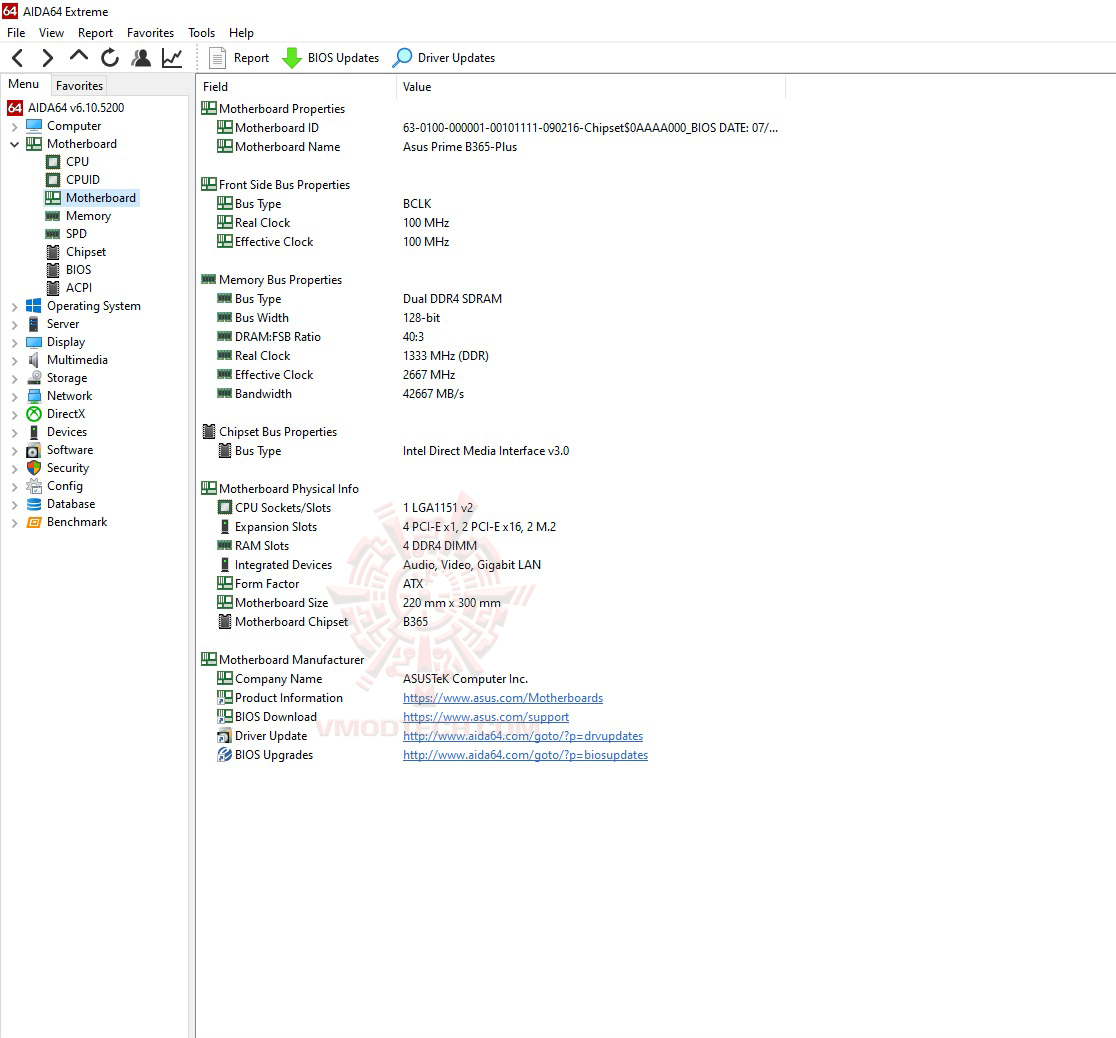This screenshot has height=1038, width=1116.
Task: Open the Report menu
Action: (x=95, y=33)
